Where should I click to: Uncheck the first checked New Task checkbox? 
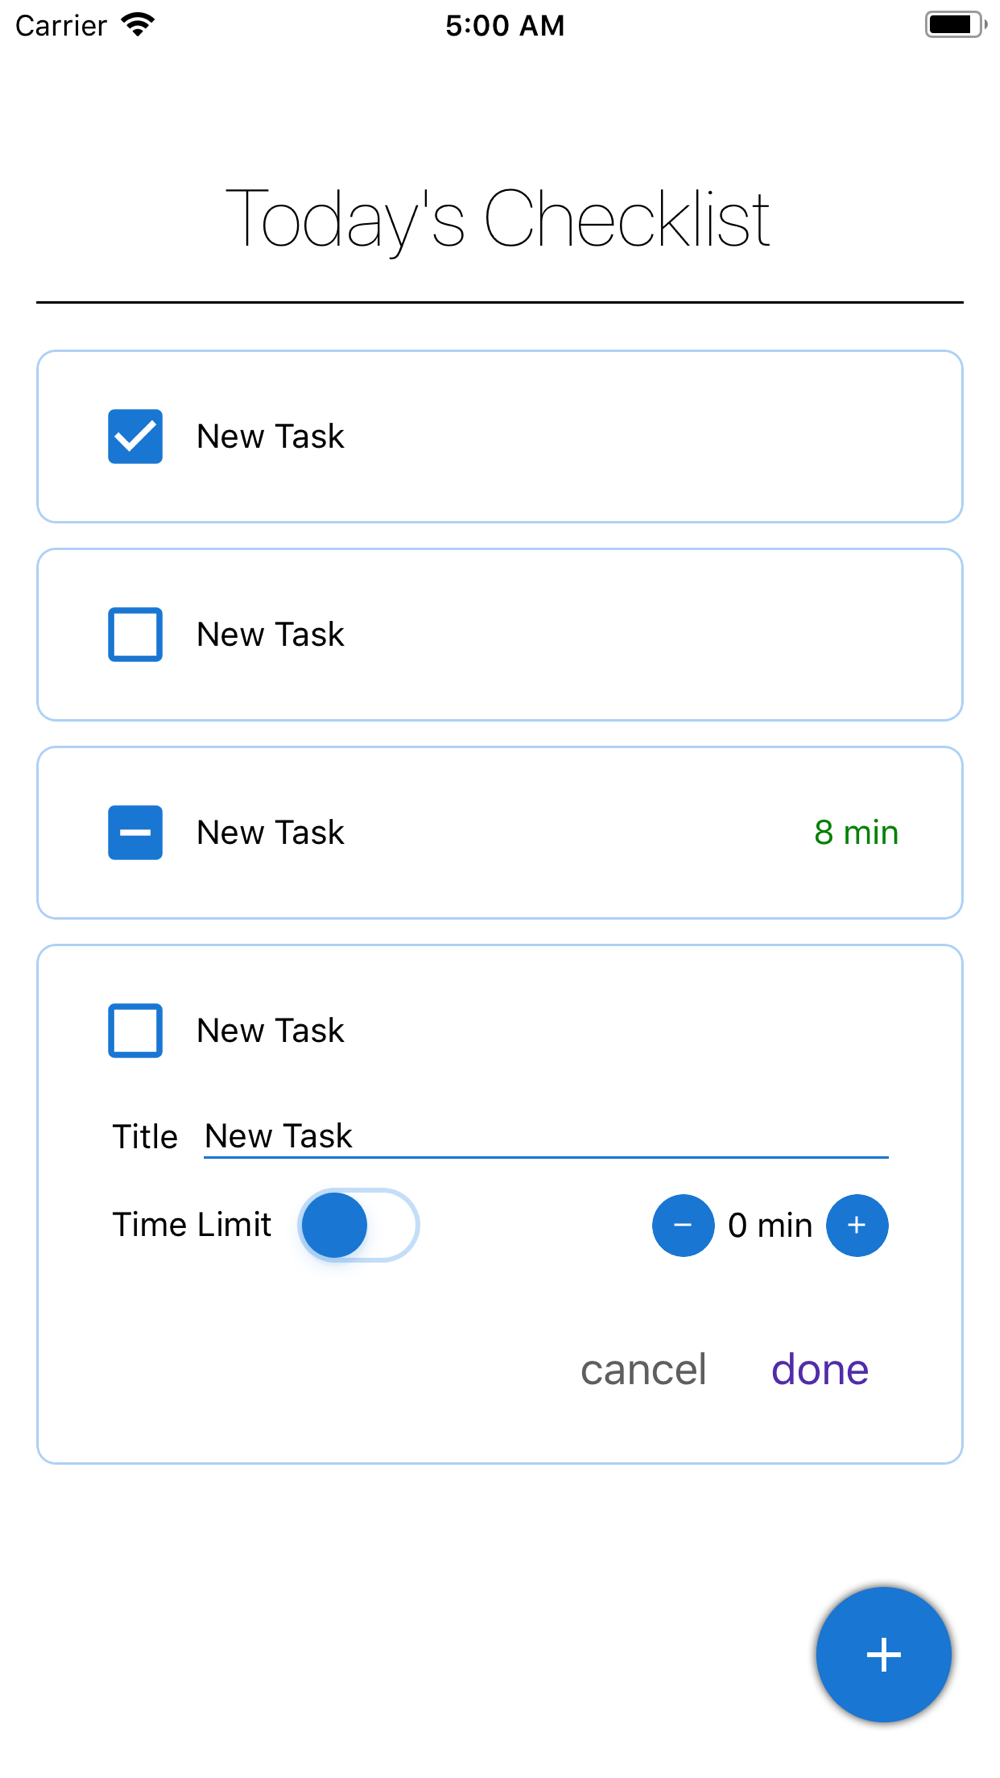click(135, 436)
